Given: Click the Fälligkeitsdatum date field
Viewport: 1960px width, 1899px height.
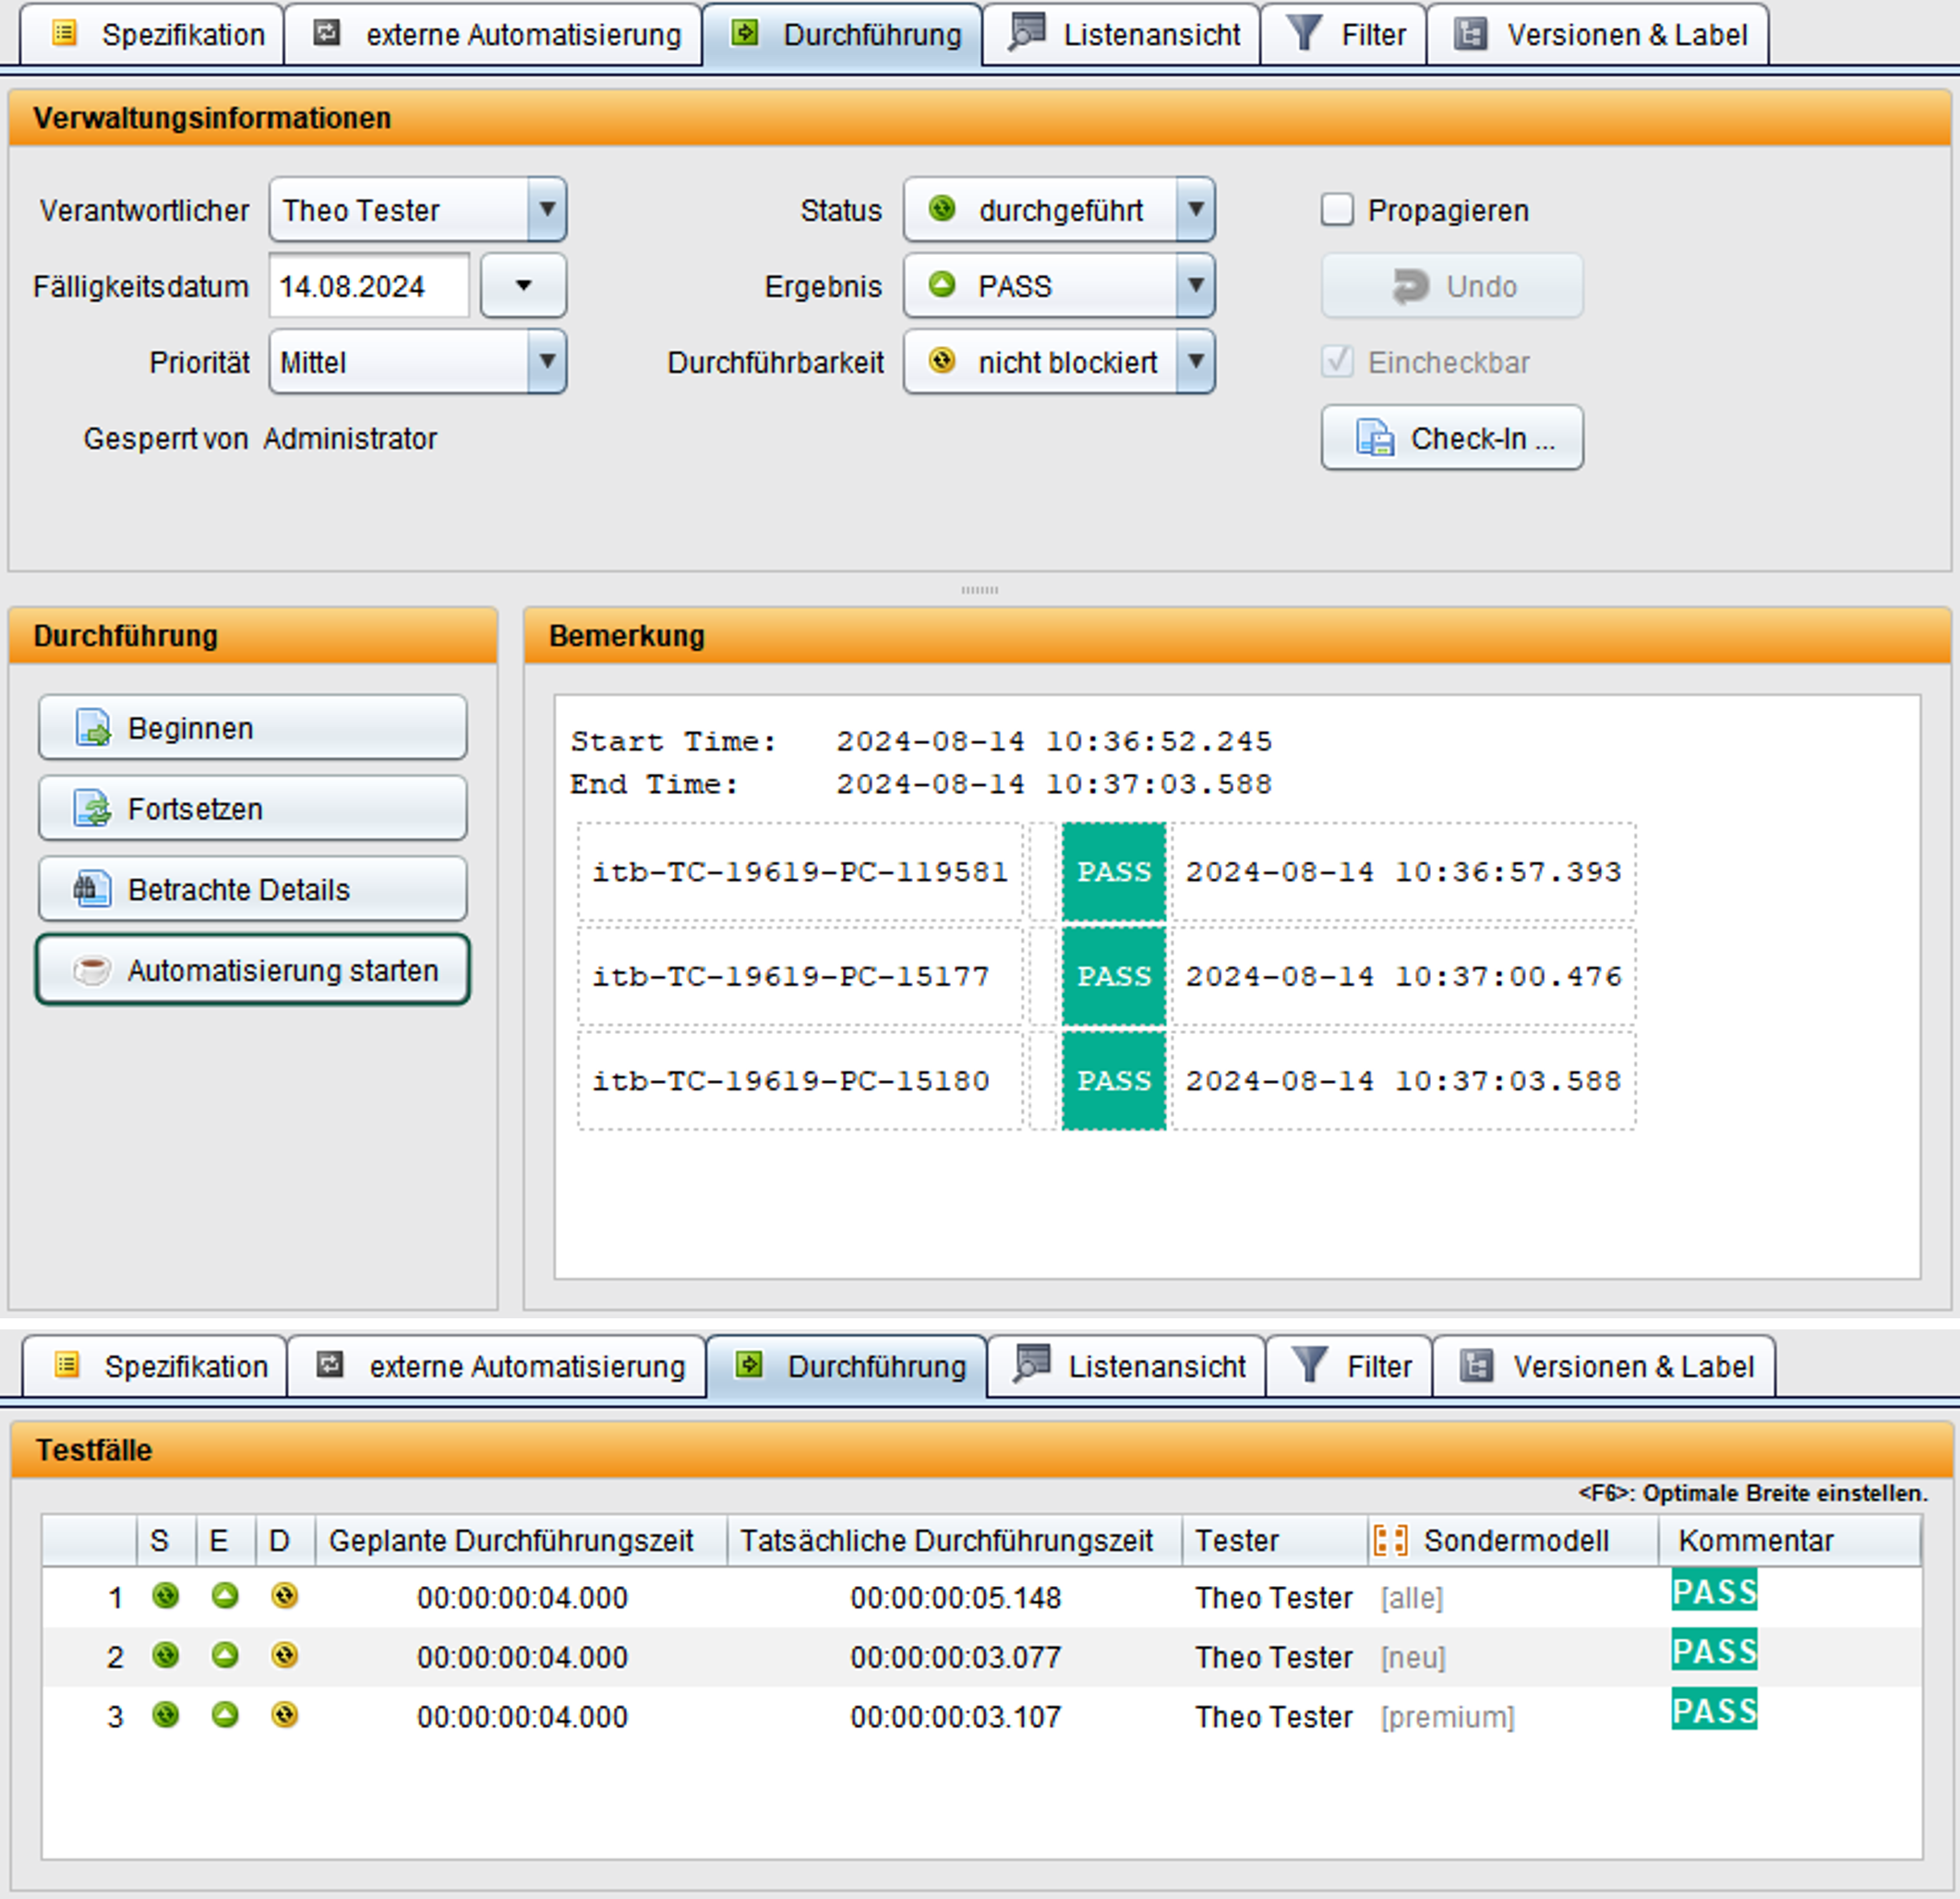Looking at the screenshot, I should [x=369, y=286].
